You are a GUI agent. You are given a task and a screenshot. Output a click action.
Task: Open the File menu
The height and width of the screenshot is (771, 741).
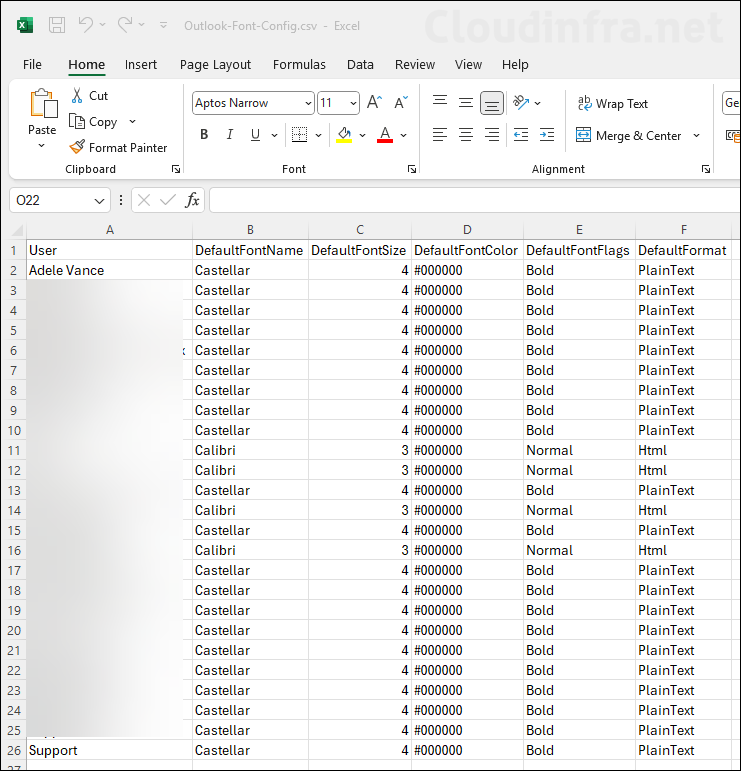[x=32, y=64]
